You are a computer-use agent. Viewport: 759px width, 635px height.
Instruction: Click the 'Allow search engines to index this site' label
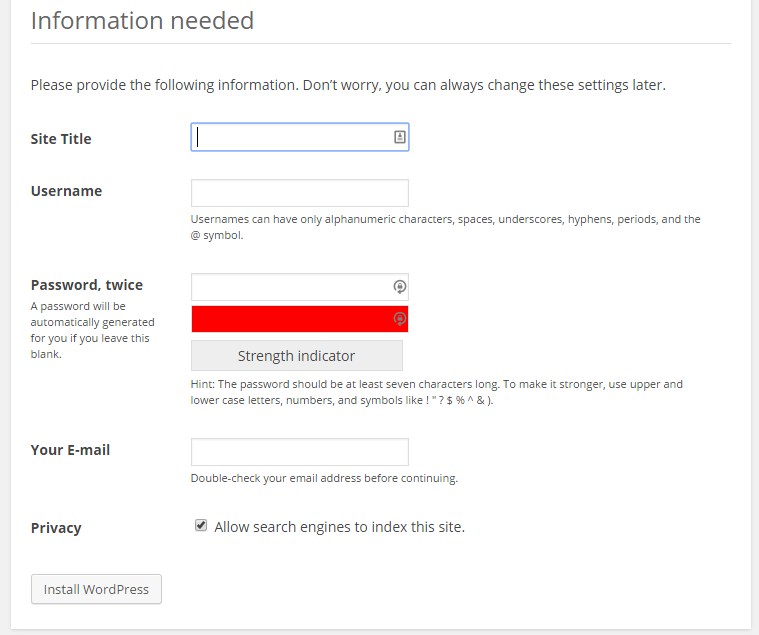(x=339, y=527)
